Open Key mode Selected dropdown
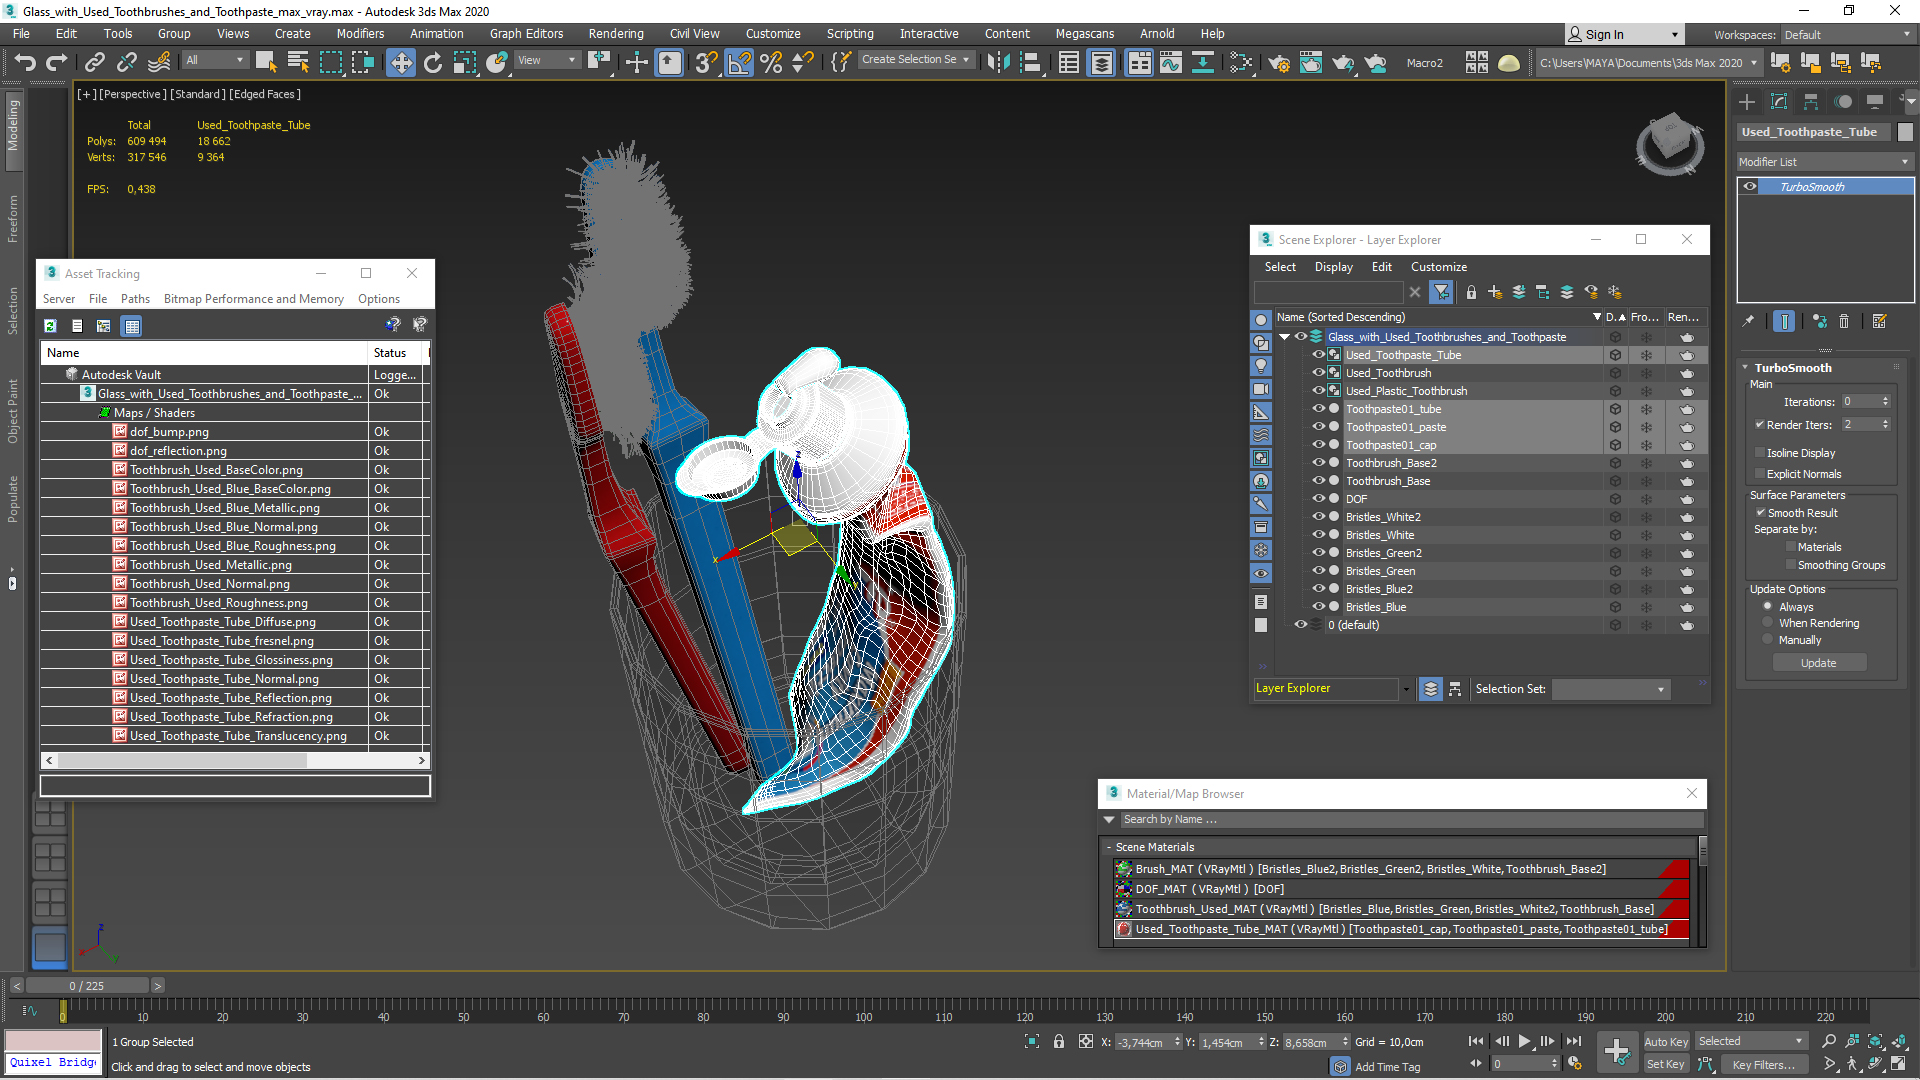Viewport: 1920px width, 1080px height. click(x=1751, y=1041)
